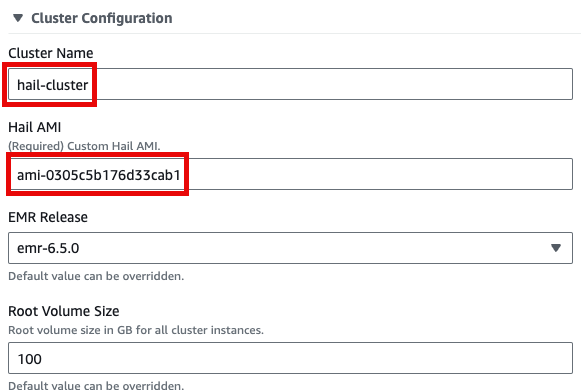
Task: Collapse the Cluster Configuration section triangle
Action: [x=18, y=18]
